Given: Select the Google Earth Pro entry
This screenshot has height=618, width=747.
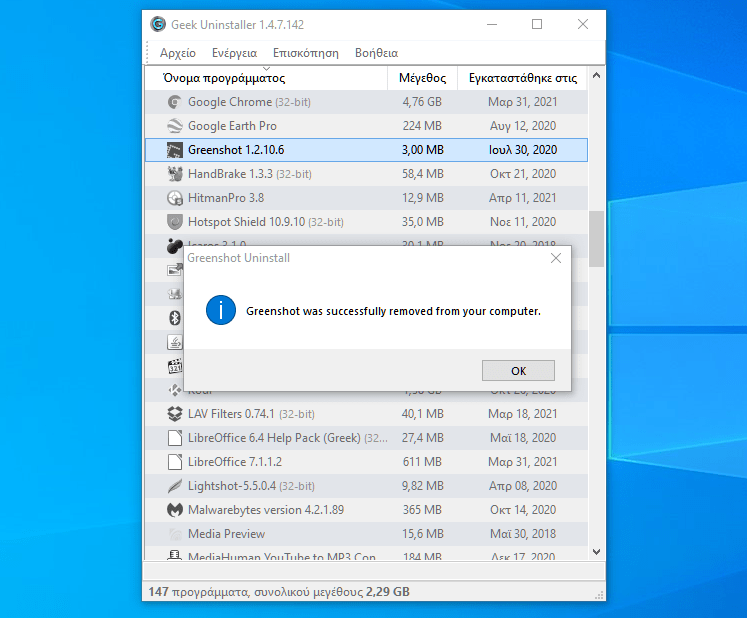Looking at the screenshot, I should [366, 126].
